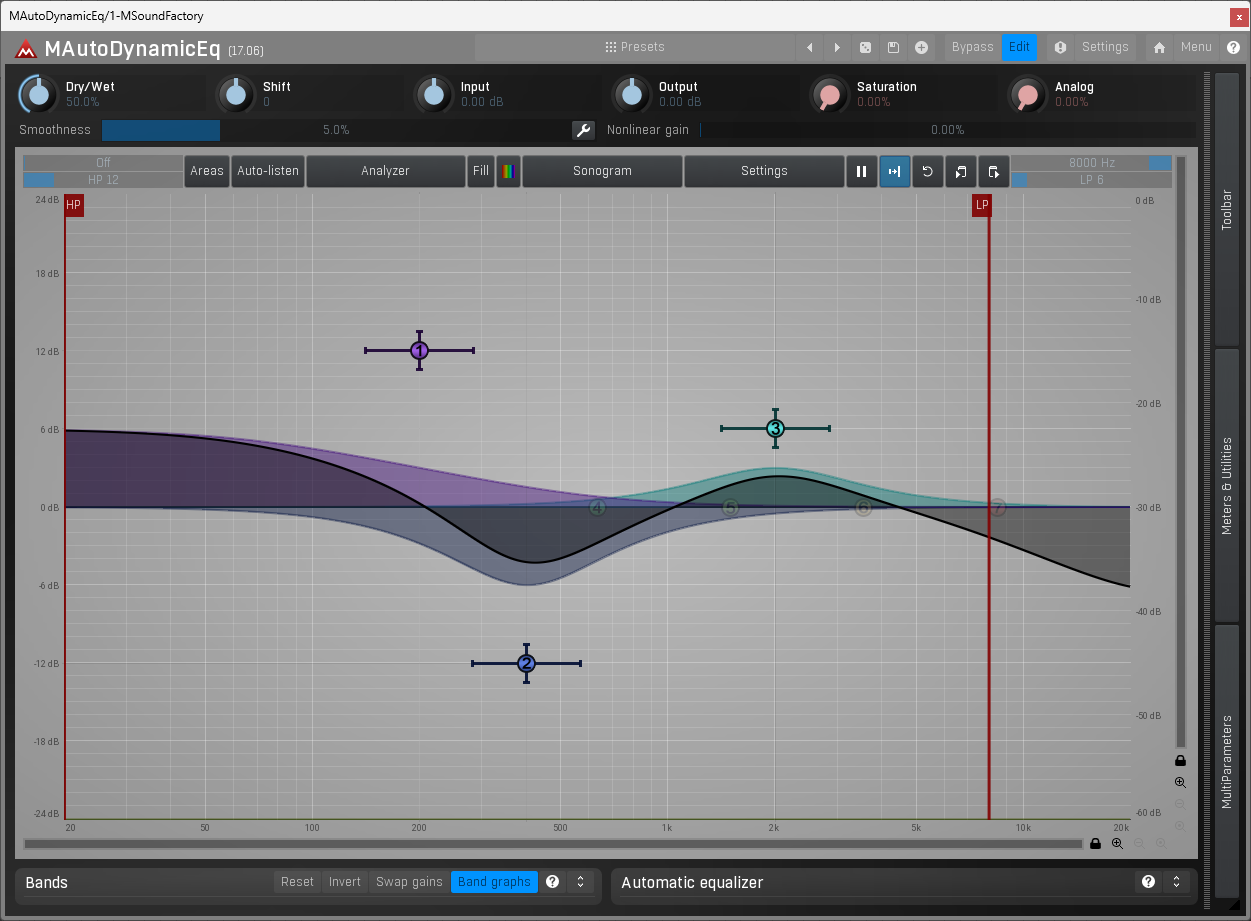This screenshot has width=1251, height=921.
Task: Click the Invert button in Bands
Action: (345, 882)
